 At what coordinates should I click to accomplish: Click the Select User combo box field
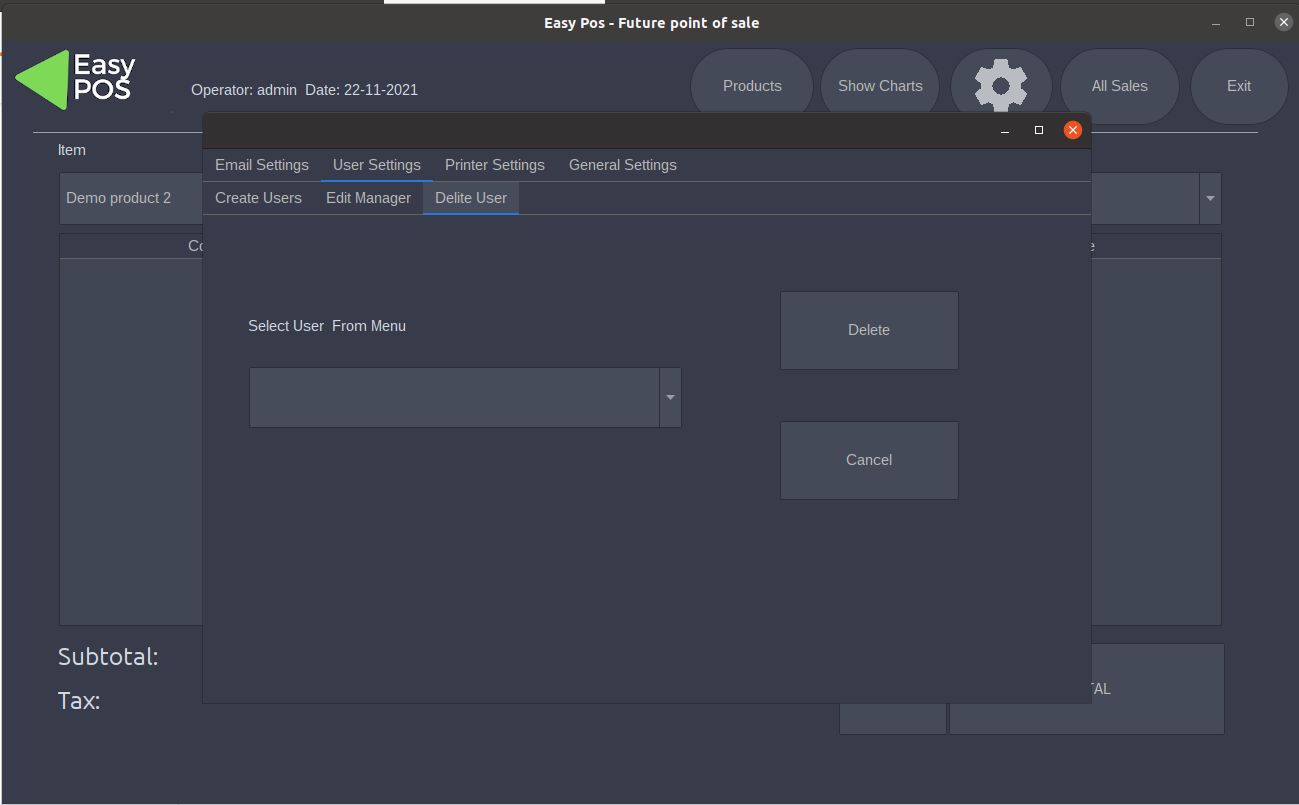[x=454, y=397]
